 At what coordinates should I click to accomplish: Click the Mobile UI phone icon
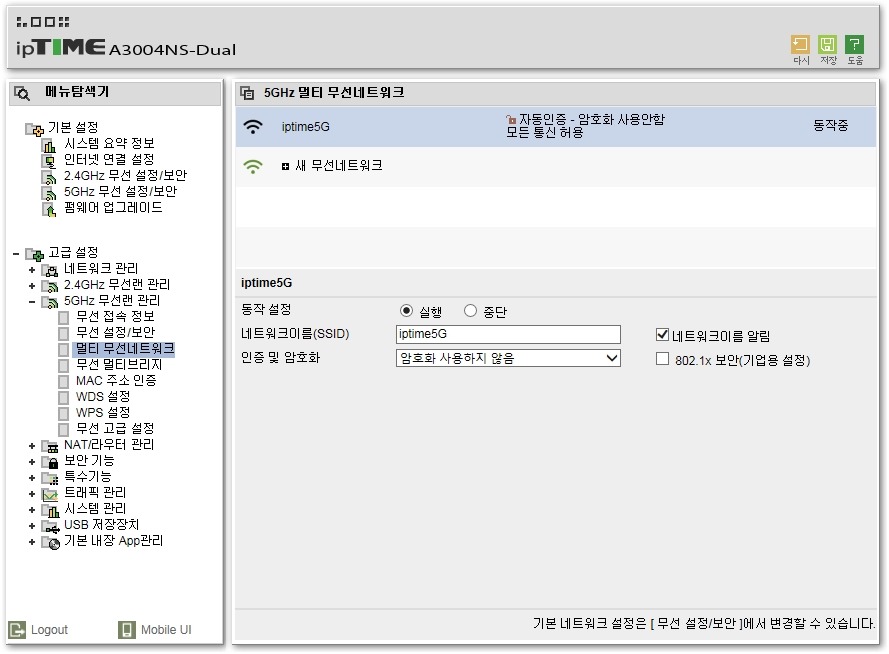tap(126, 630)
